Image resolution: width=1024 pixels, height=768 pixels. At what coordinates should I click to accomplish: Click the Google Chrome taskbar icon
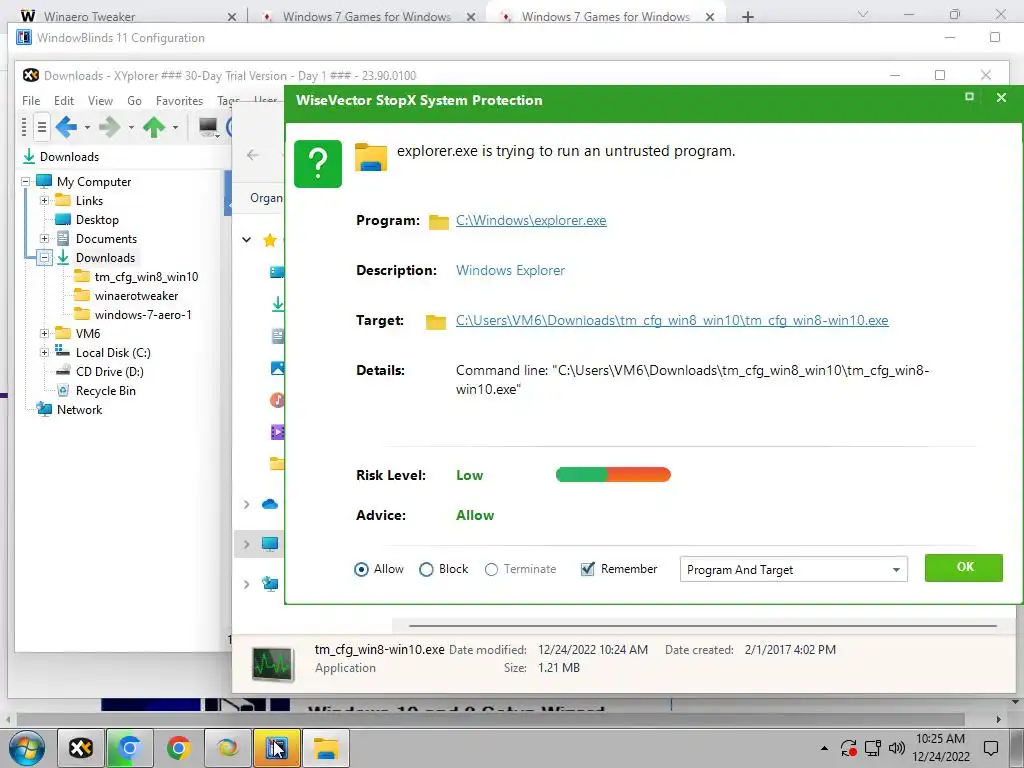tap(178, 748)
